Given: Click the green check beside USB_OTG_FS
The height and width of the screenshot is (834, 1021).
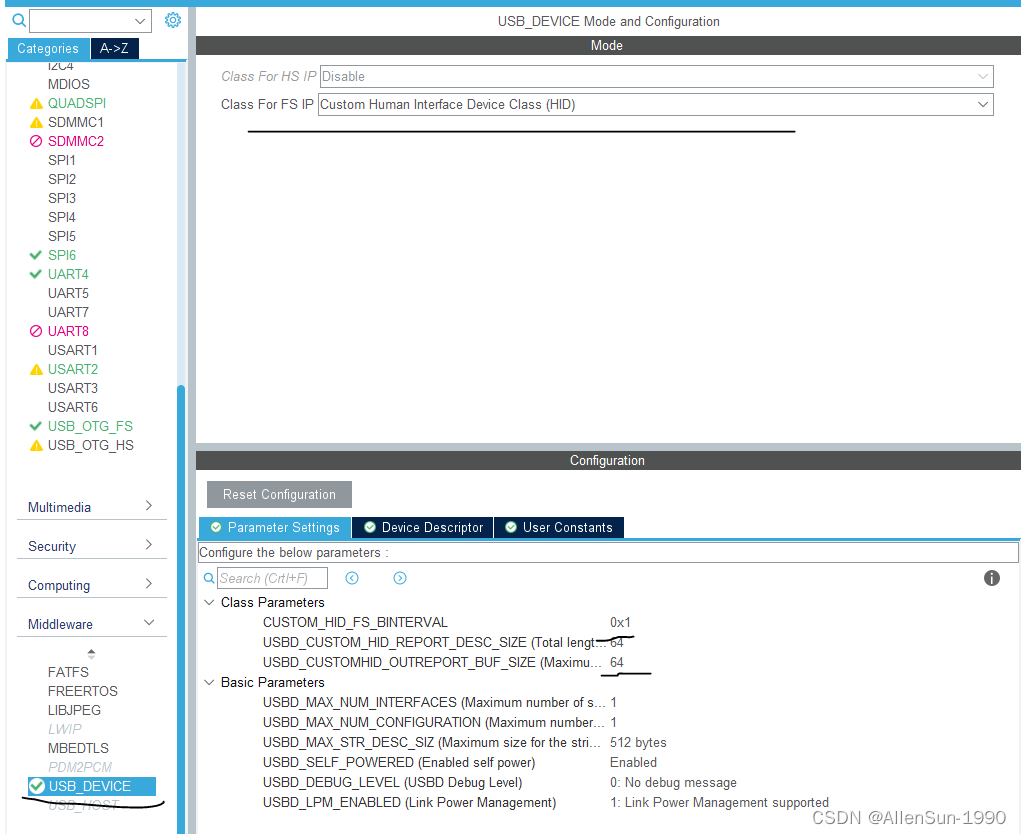Looking at the screenshot, I should click(x=36, y=426).
